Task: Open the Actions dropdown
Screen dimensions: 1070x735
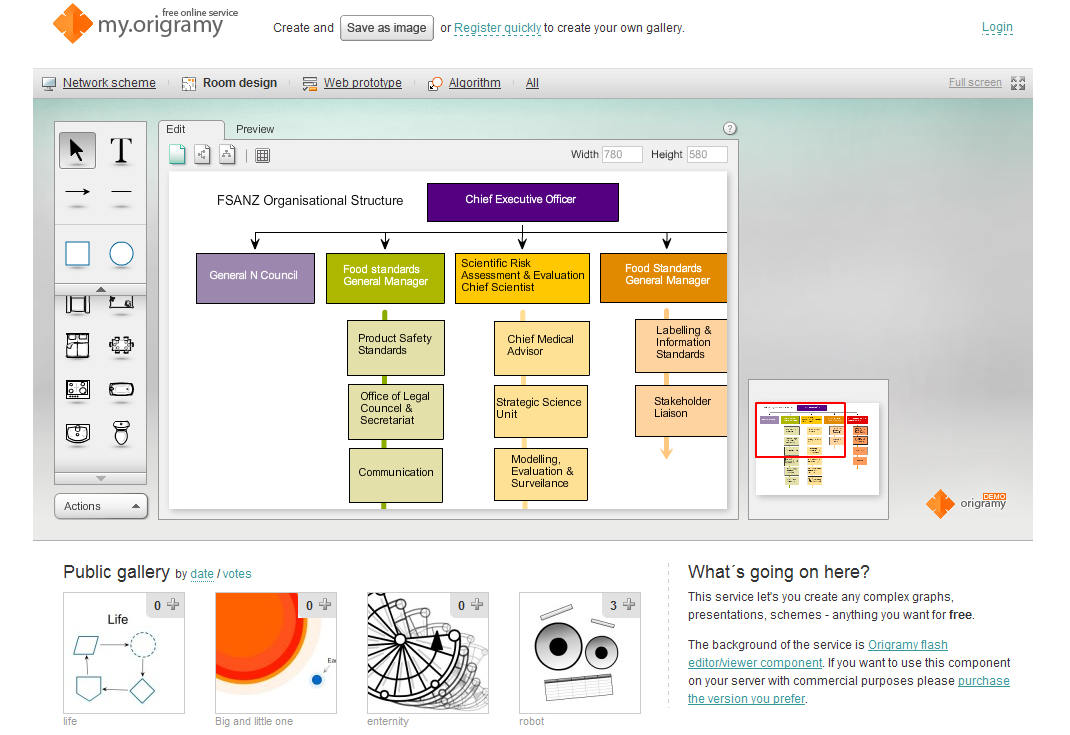Action: [101, 506]
